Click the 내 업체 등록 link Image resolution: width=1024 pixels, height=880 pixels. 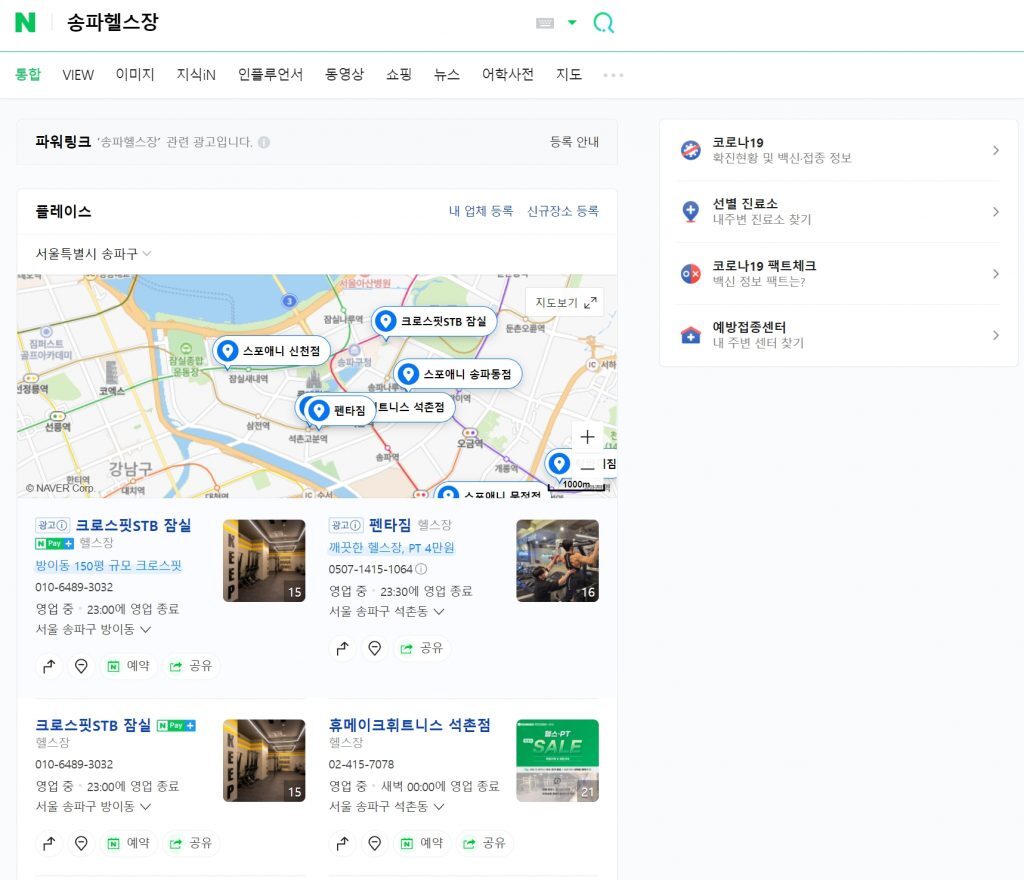click(x=481, y=211)
